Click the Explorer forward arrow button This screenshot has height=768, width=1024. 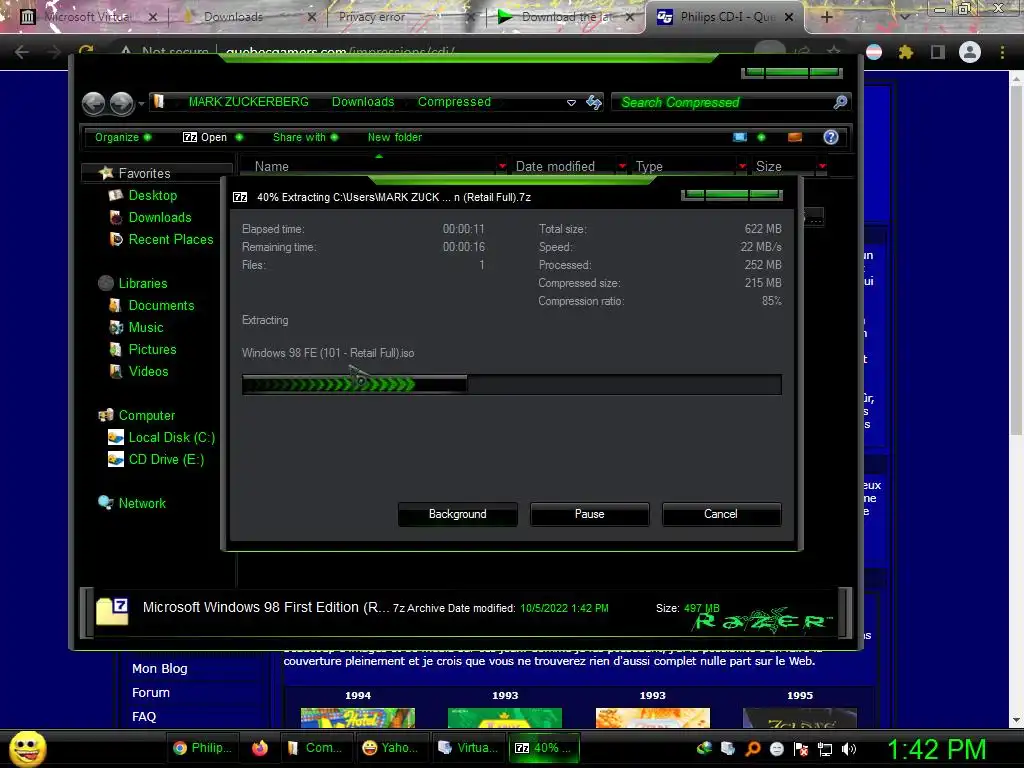121,103
